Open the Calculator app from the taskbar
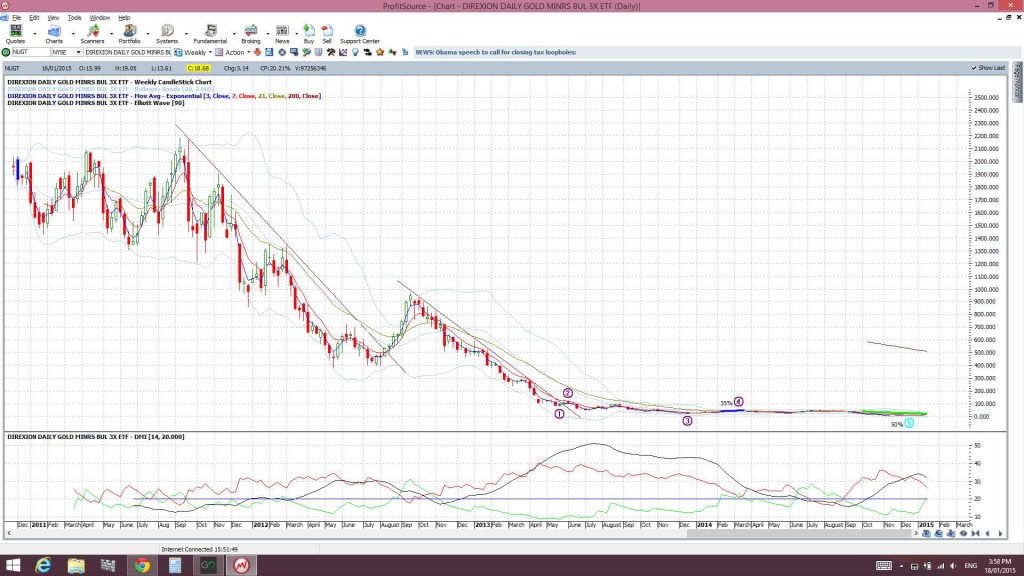The image size is (1024, 576). (x=175, y=566)
